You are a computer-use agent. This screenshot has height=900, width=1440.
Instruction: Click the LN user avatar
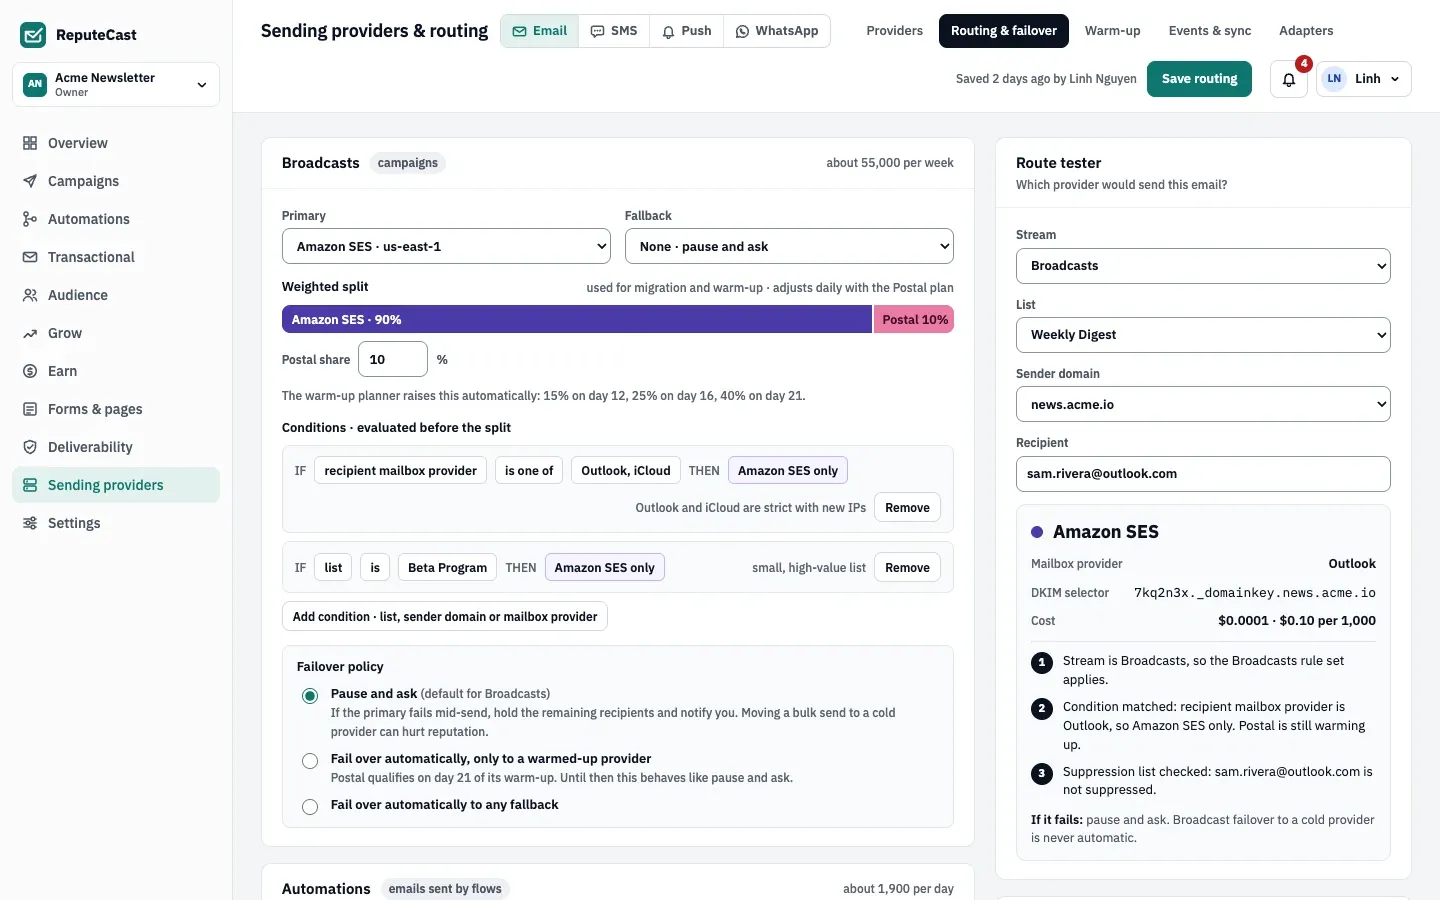1334,79
